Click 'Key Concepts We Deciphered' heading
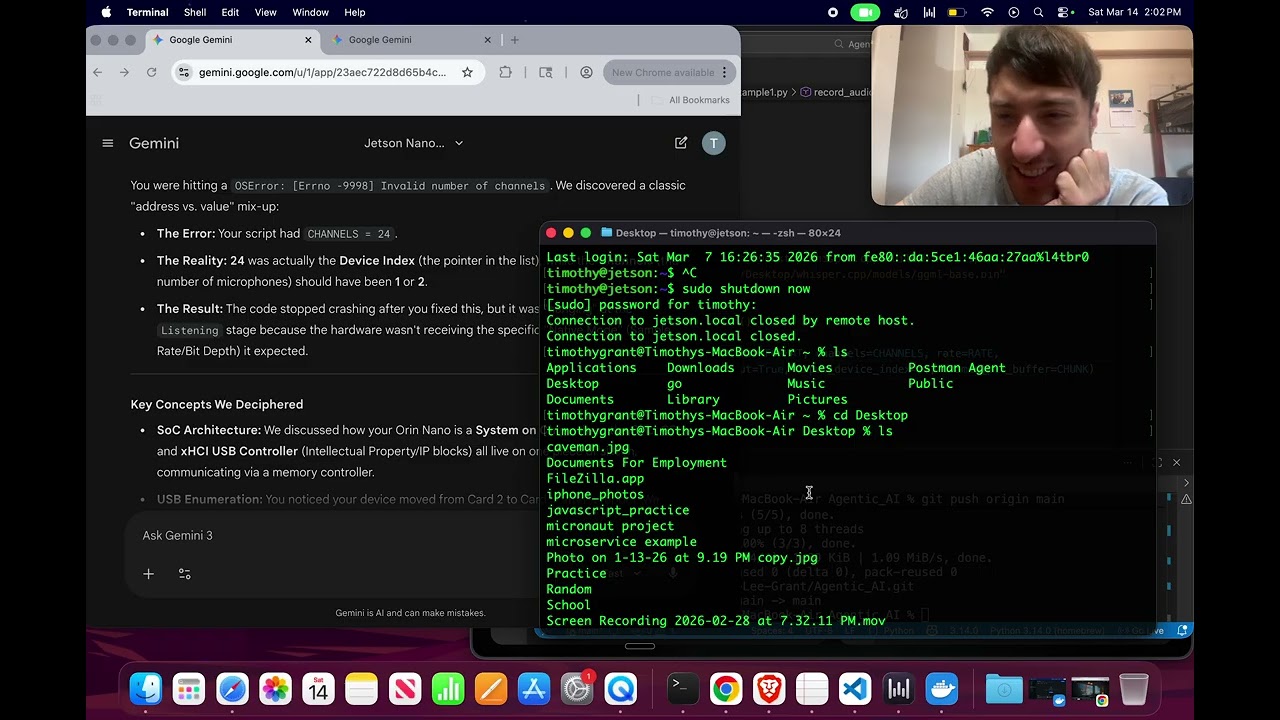The width and height of the screenshot is (1280, 720). (217, 404)
